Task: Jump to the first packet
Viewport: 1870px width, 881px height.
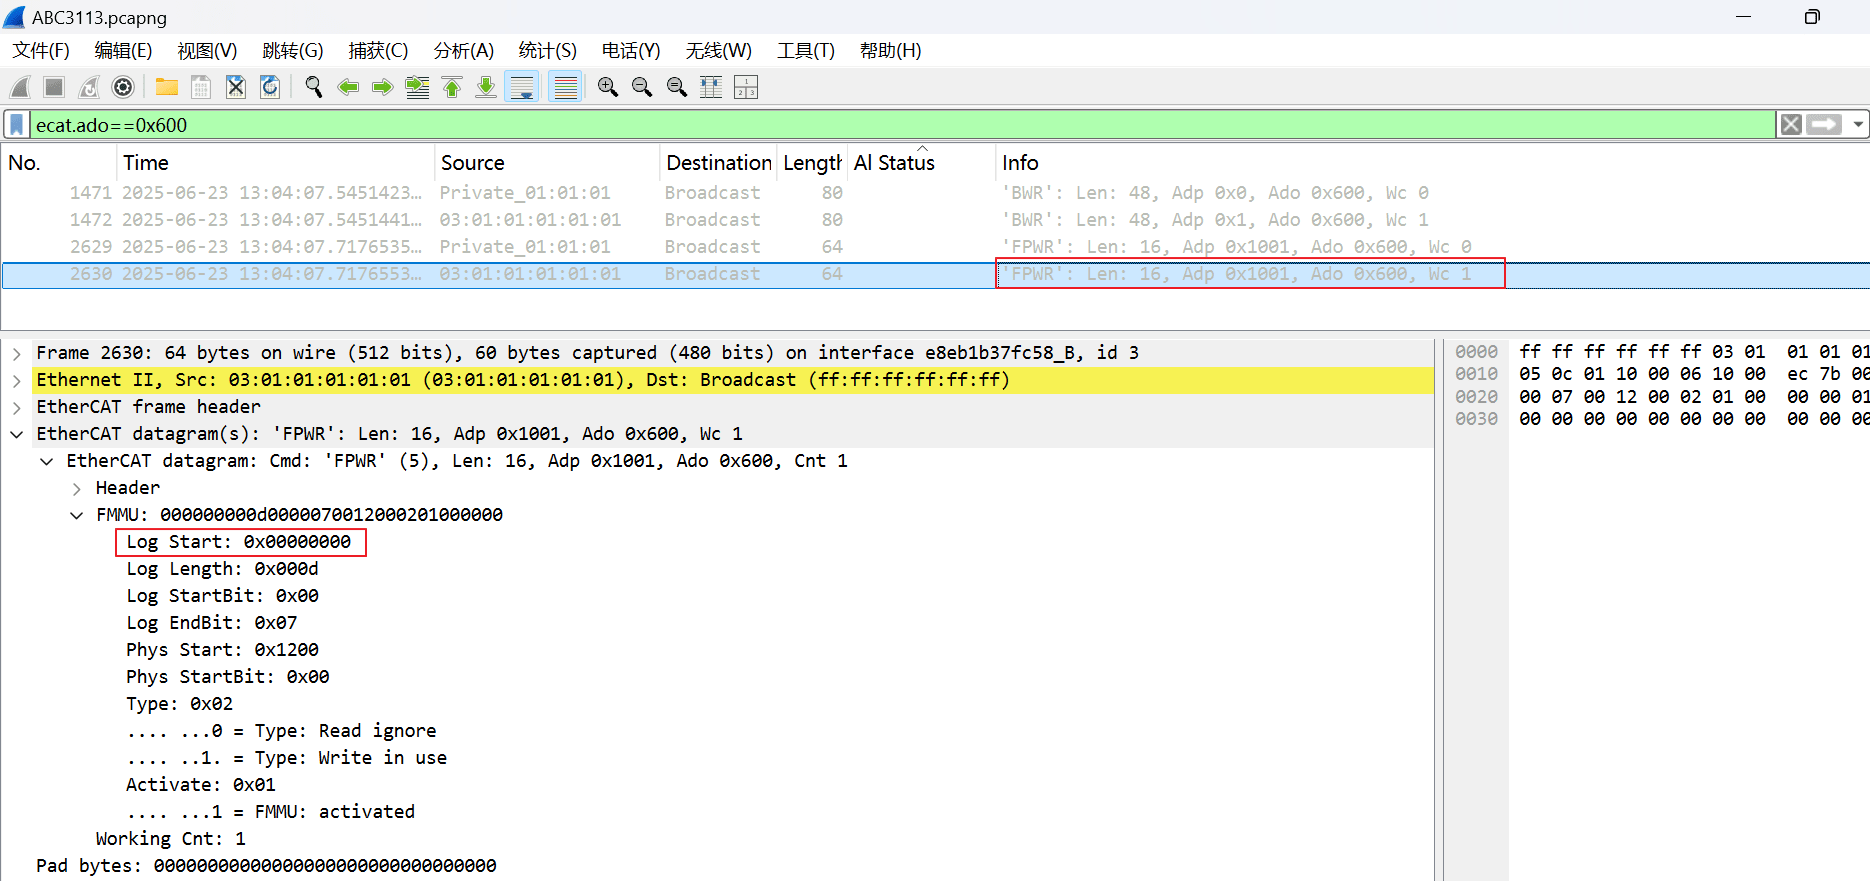Action: coord(452,88)
